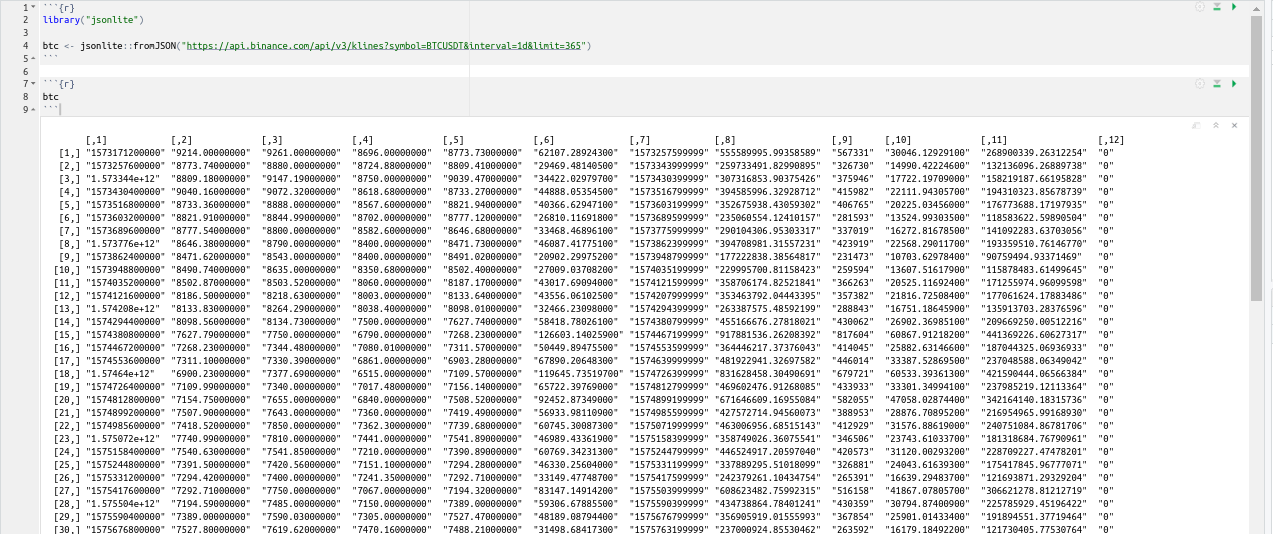Click row label [15,] in the output
This screenshot has width=1273, height=534.
point(66,334)
